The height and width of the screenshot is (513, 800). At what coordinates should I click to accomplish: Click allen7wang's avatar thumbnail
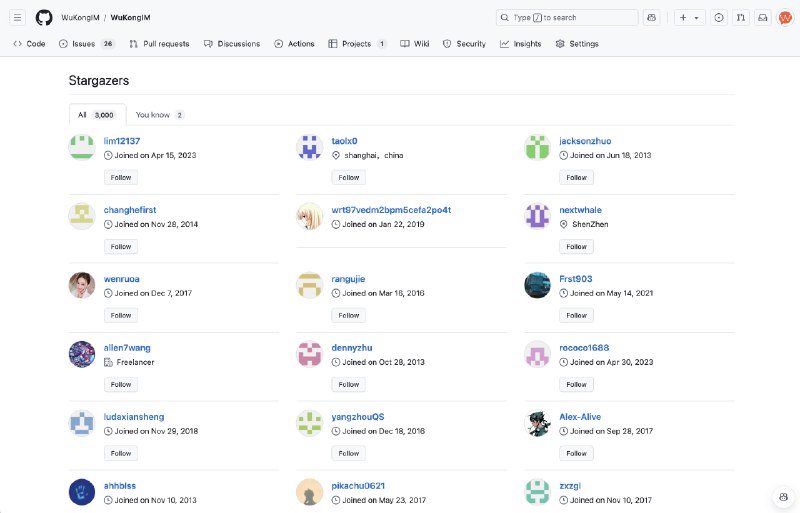coord(82,354)
